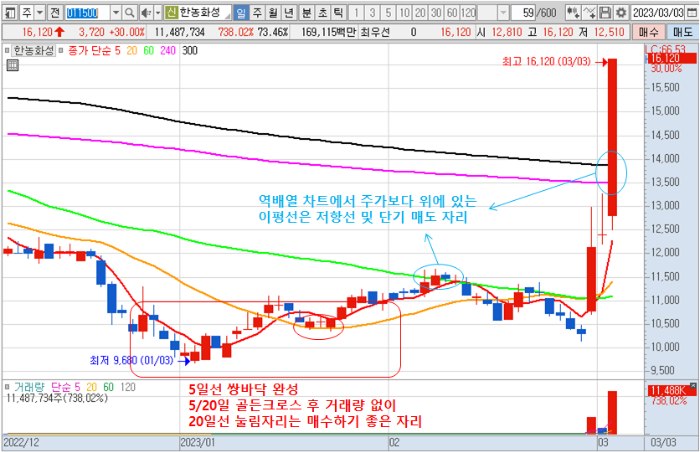Click the 매도 sell button

[683, 32]
